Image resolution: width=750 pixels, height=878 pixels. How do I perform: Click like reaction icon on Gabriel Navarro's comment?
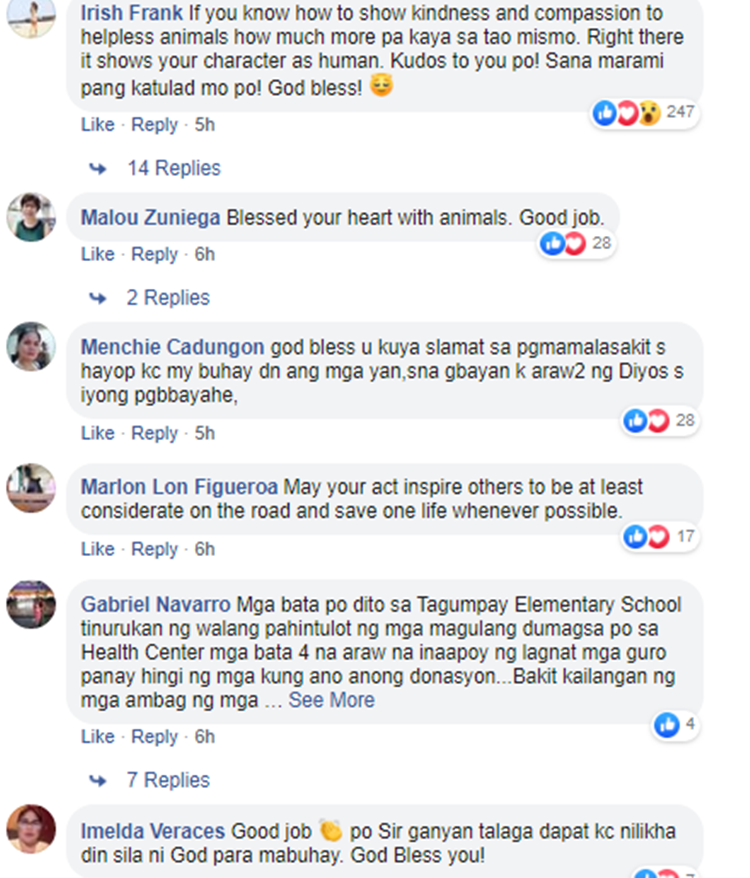(667, 725)
